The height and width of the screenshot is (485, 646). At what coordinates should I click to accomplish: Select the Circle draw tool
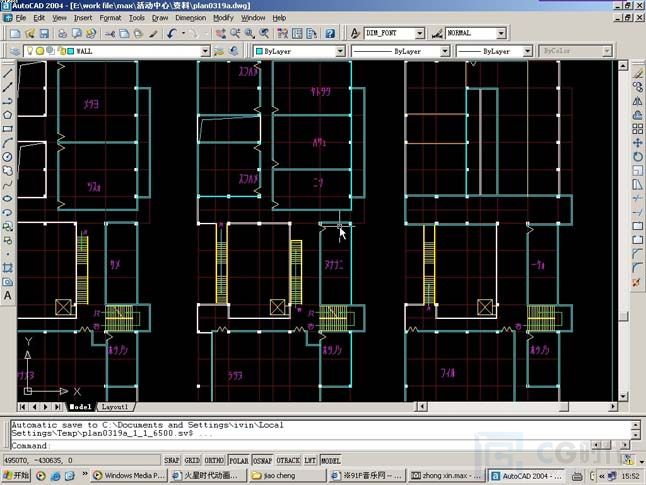[x=7, y=157]
